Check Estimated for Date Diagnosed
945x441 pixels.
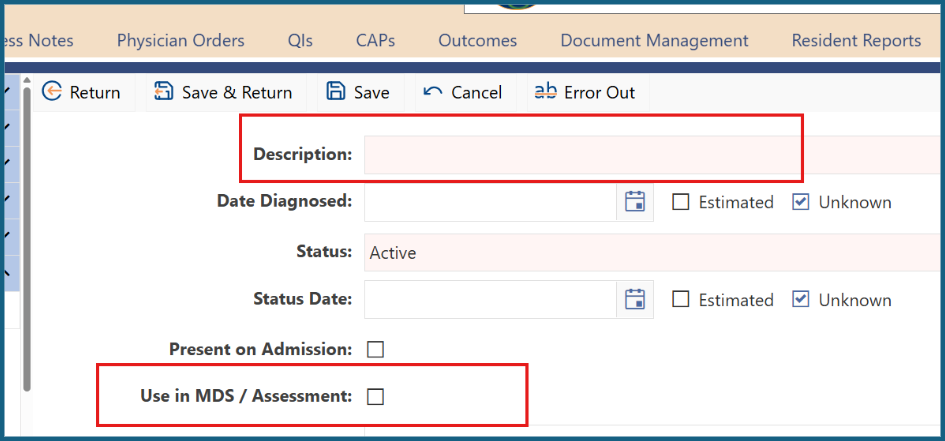pyautogui.click(x=680, y=202)
